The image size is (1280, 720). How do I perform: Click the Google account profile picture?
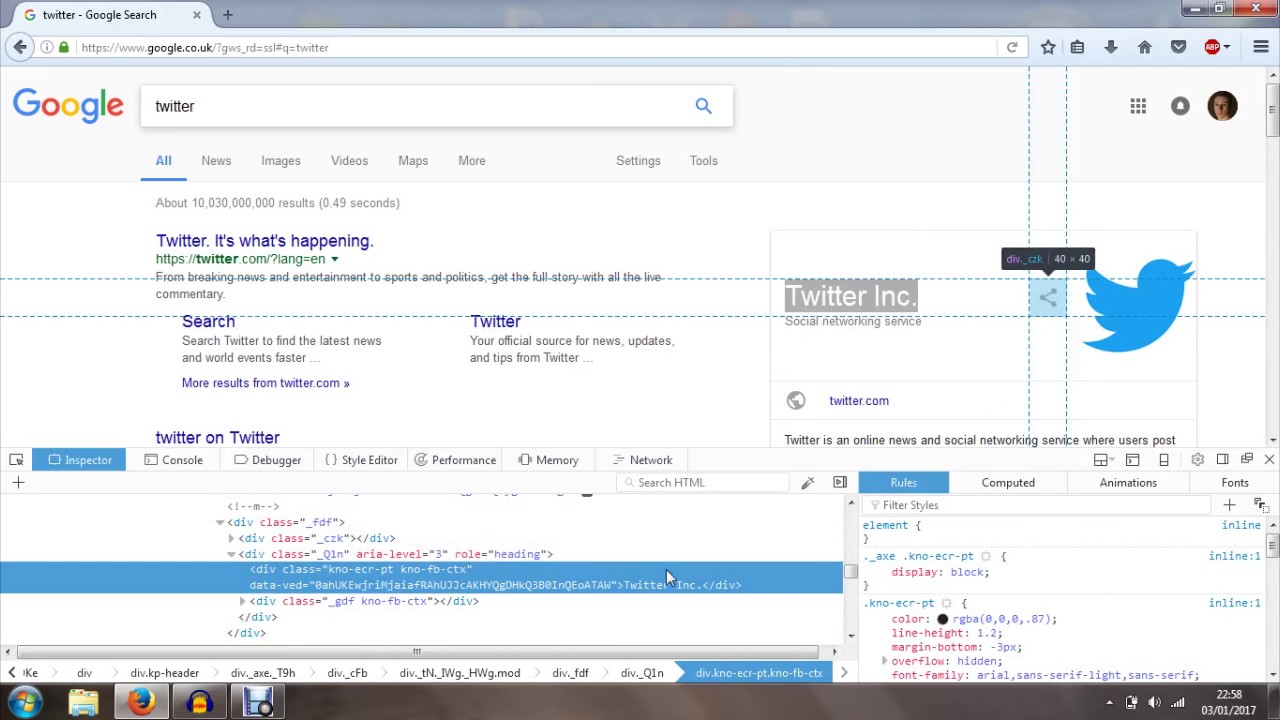pyautogui.click(x=1222, y=106)
